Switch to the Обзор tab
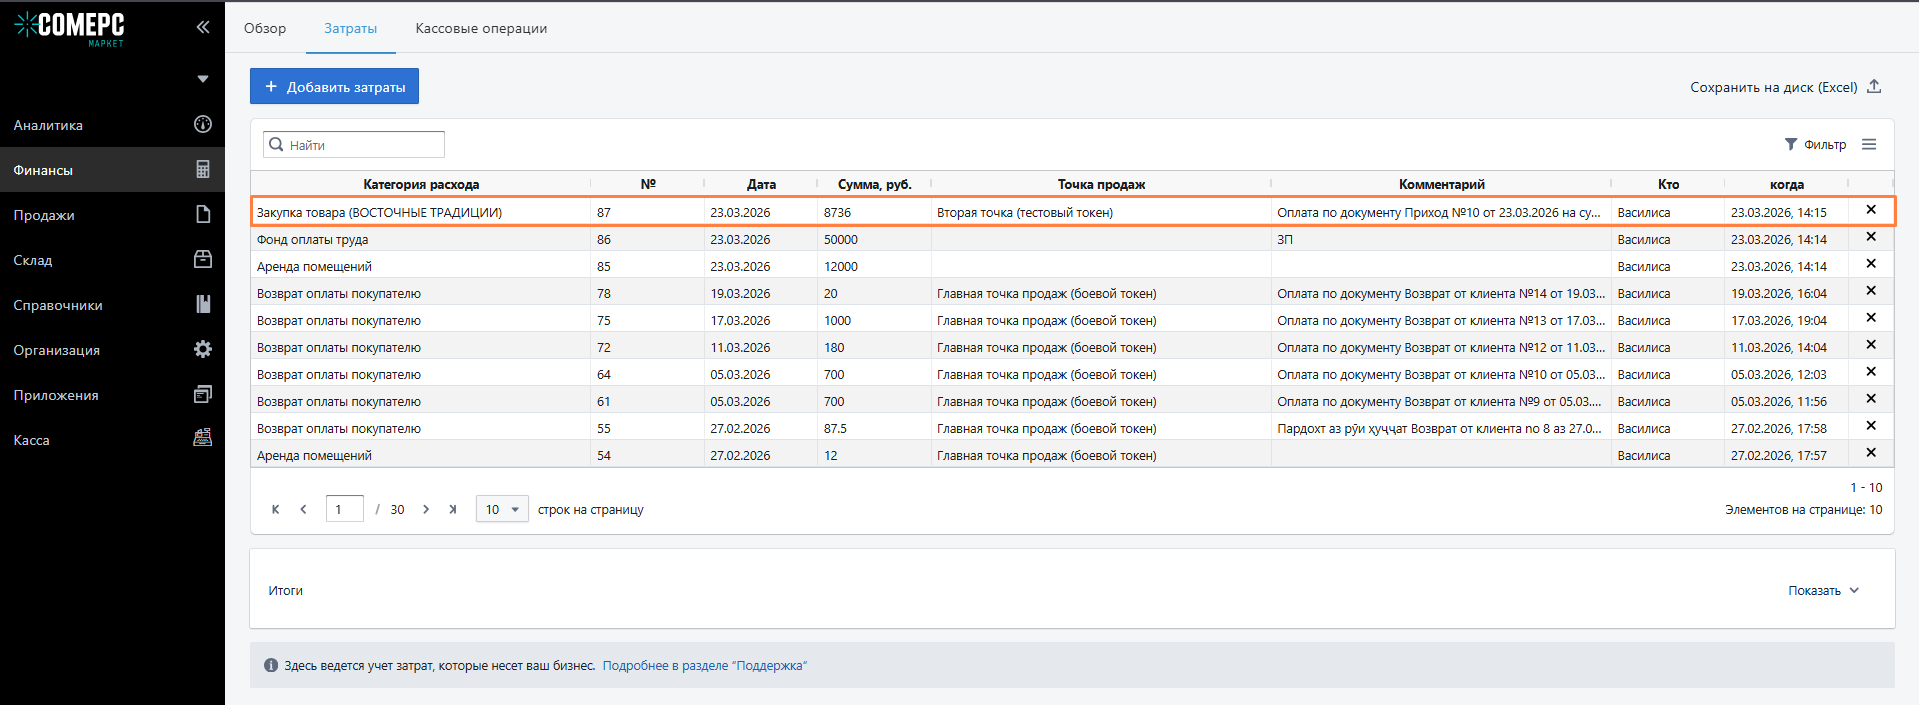 [x=265, y=28]
